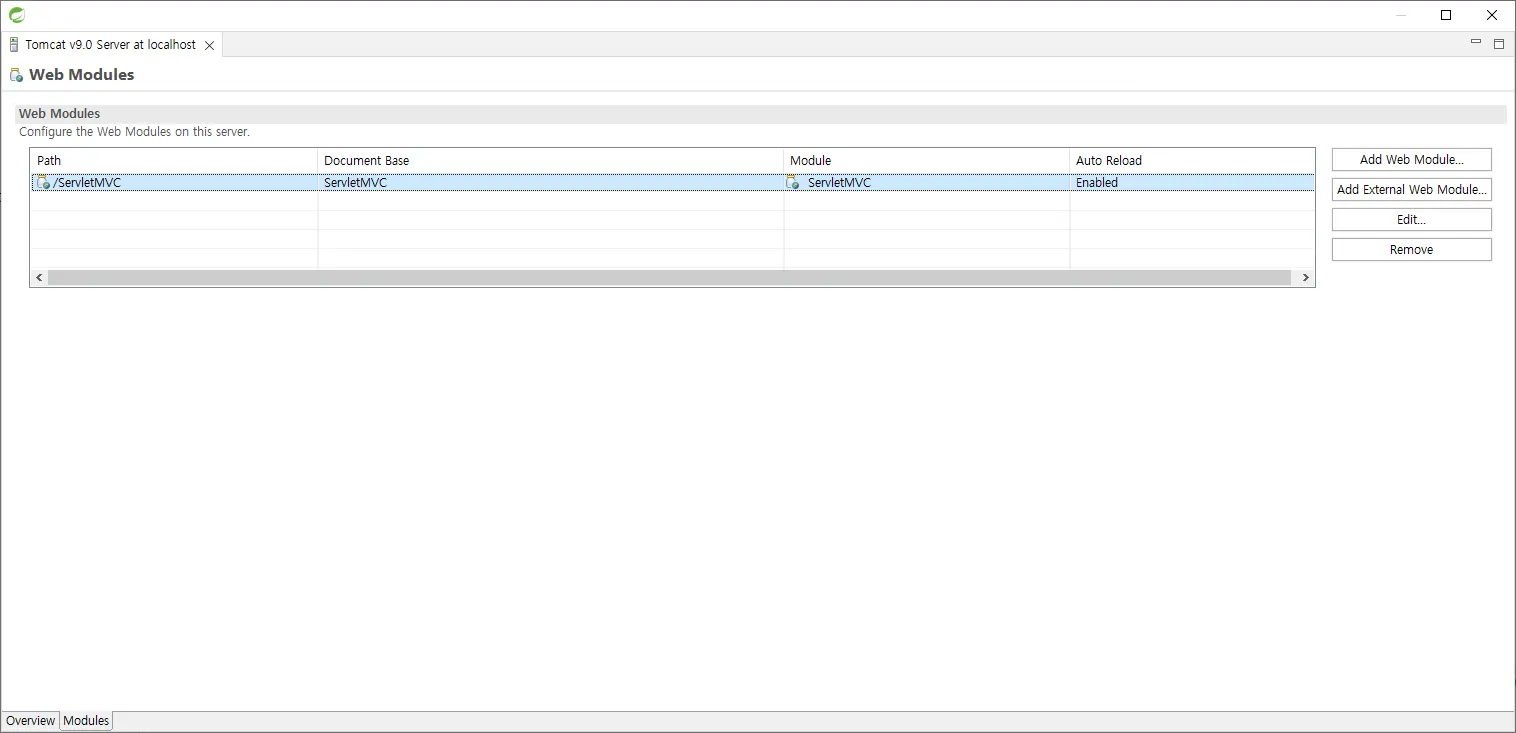Click ServletMVC in Document Base column
The image size is (1516, 733).
click(x=355, y=183)
